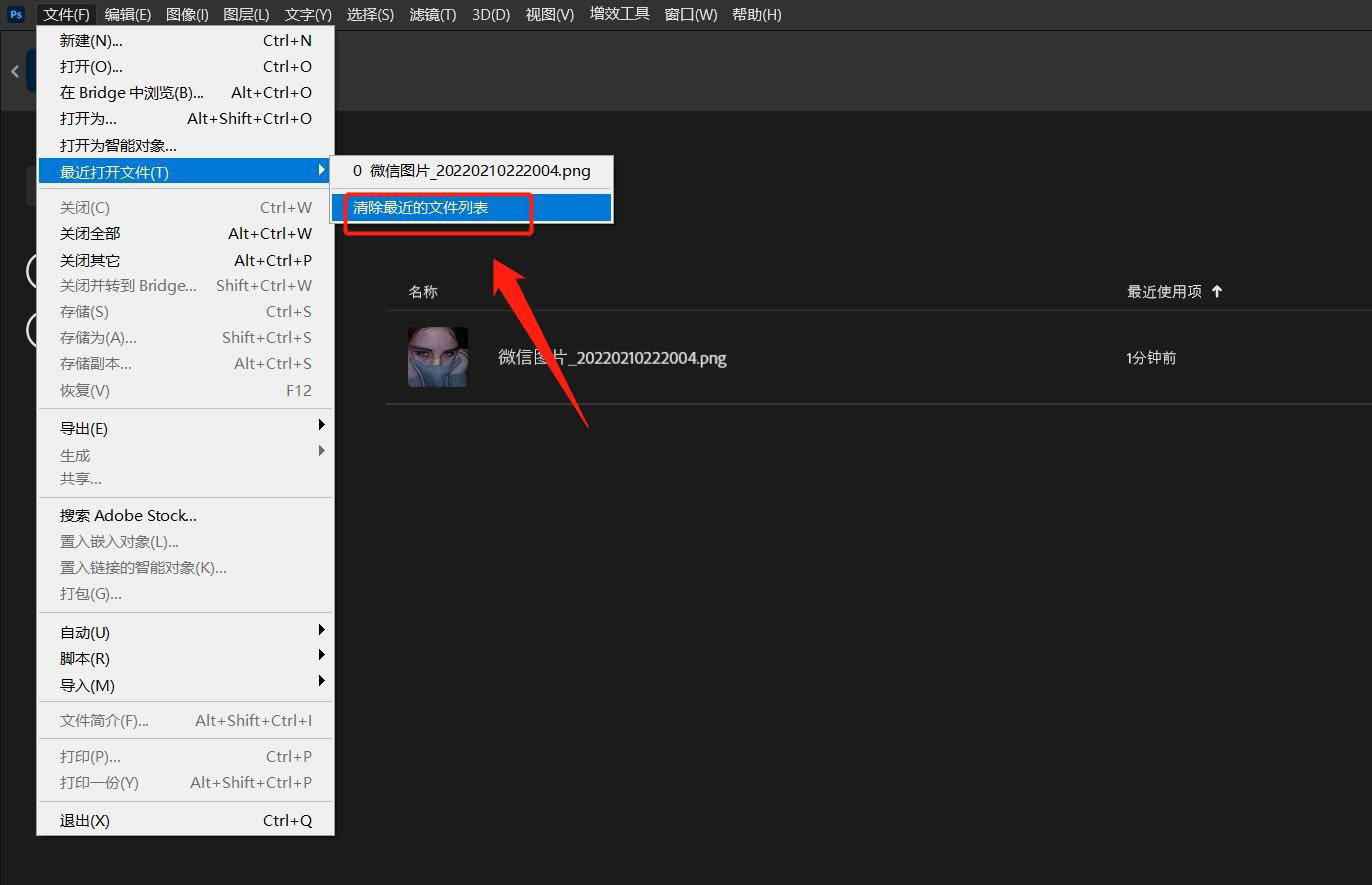Toggle sort direction arrow beside 最近使用项

coord(1217,292)
